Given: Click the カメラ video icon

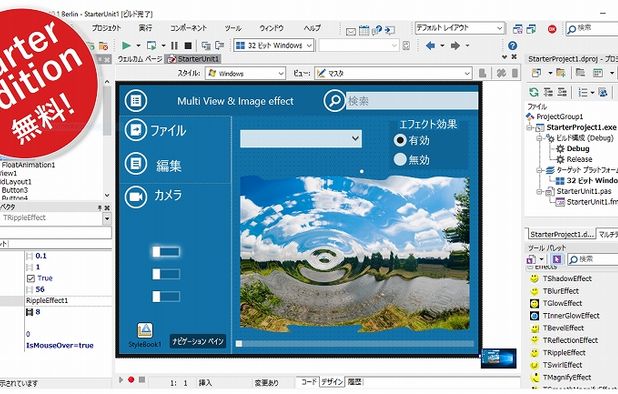Looking at the screenshot, I should pyautogui.click(x=136, y=196).
